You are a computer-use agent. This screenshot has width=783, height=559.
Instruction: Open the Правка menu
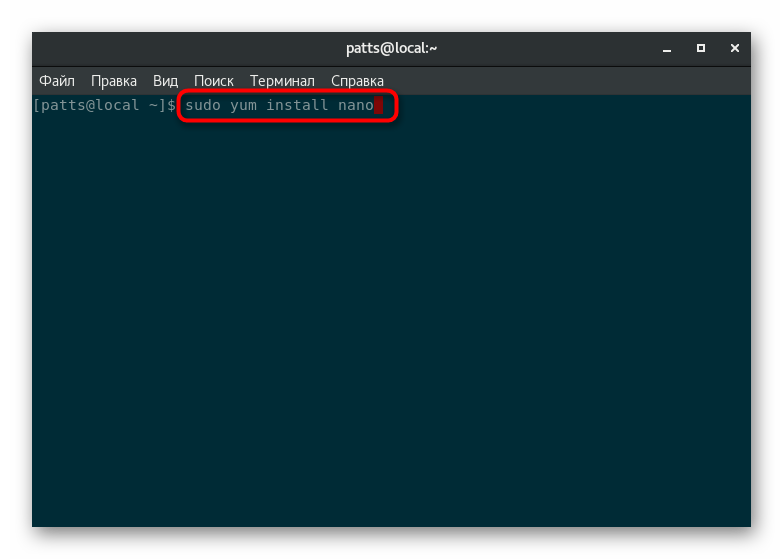coord(114,81)
